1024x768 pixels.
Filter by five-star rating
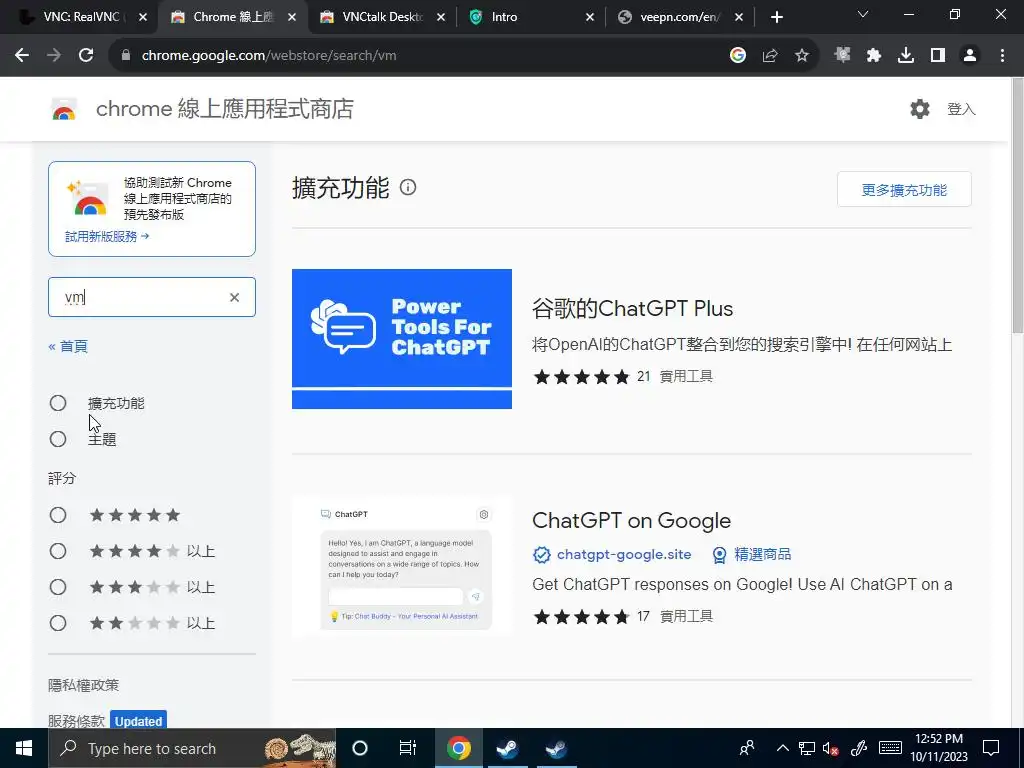pyautogui.click(x=58, y=515)
